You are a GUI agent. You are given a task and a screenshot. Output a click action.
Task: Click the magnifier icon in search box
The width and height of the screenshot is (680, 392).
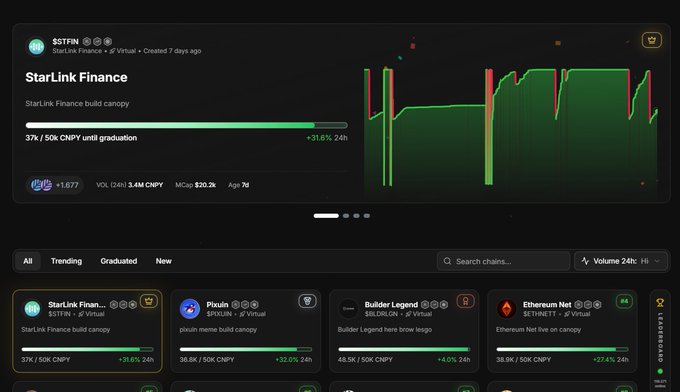[447, 261]
